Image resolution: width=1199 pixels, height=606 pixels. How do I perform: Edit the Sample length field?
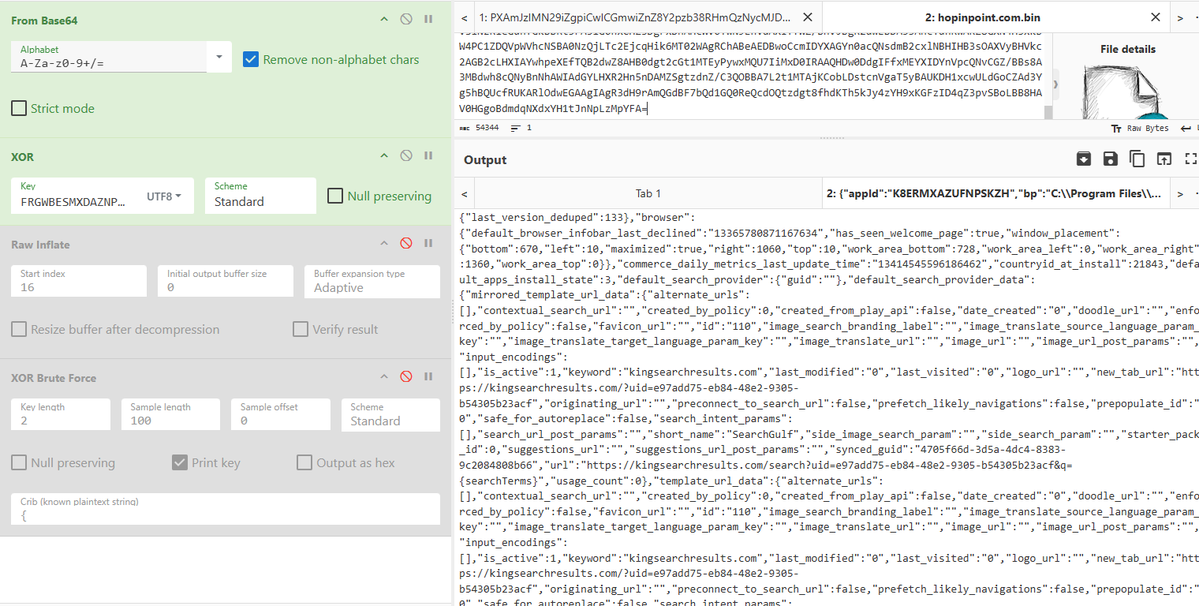pyautogui.click(x=171, y=414)
